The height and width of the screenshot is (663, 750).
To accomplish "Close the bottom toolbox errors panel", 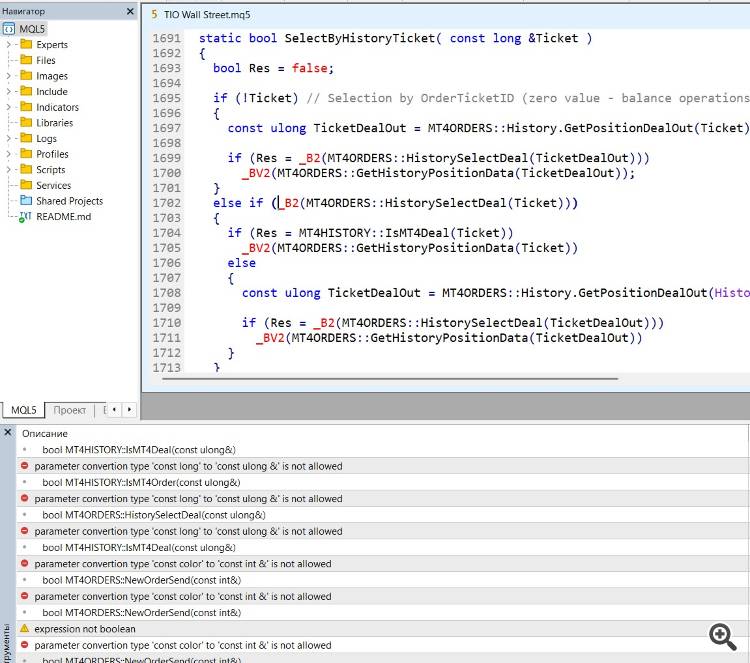I will [8, 433].
